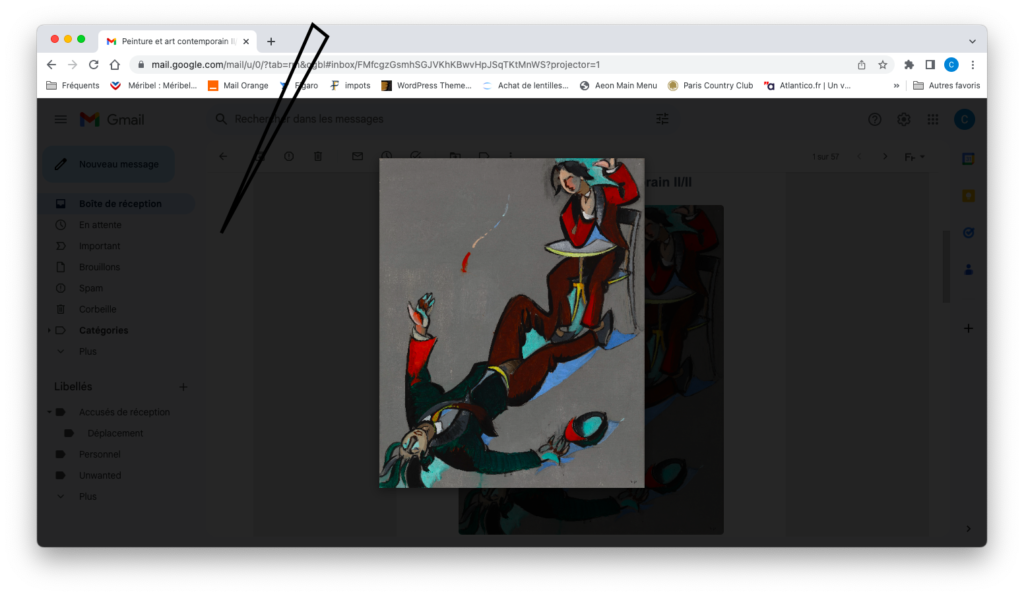Open Google Keep side panel
Screen dimensions: 1024x596
pyautogui.click(x=968, y=196)
